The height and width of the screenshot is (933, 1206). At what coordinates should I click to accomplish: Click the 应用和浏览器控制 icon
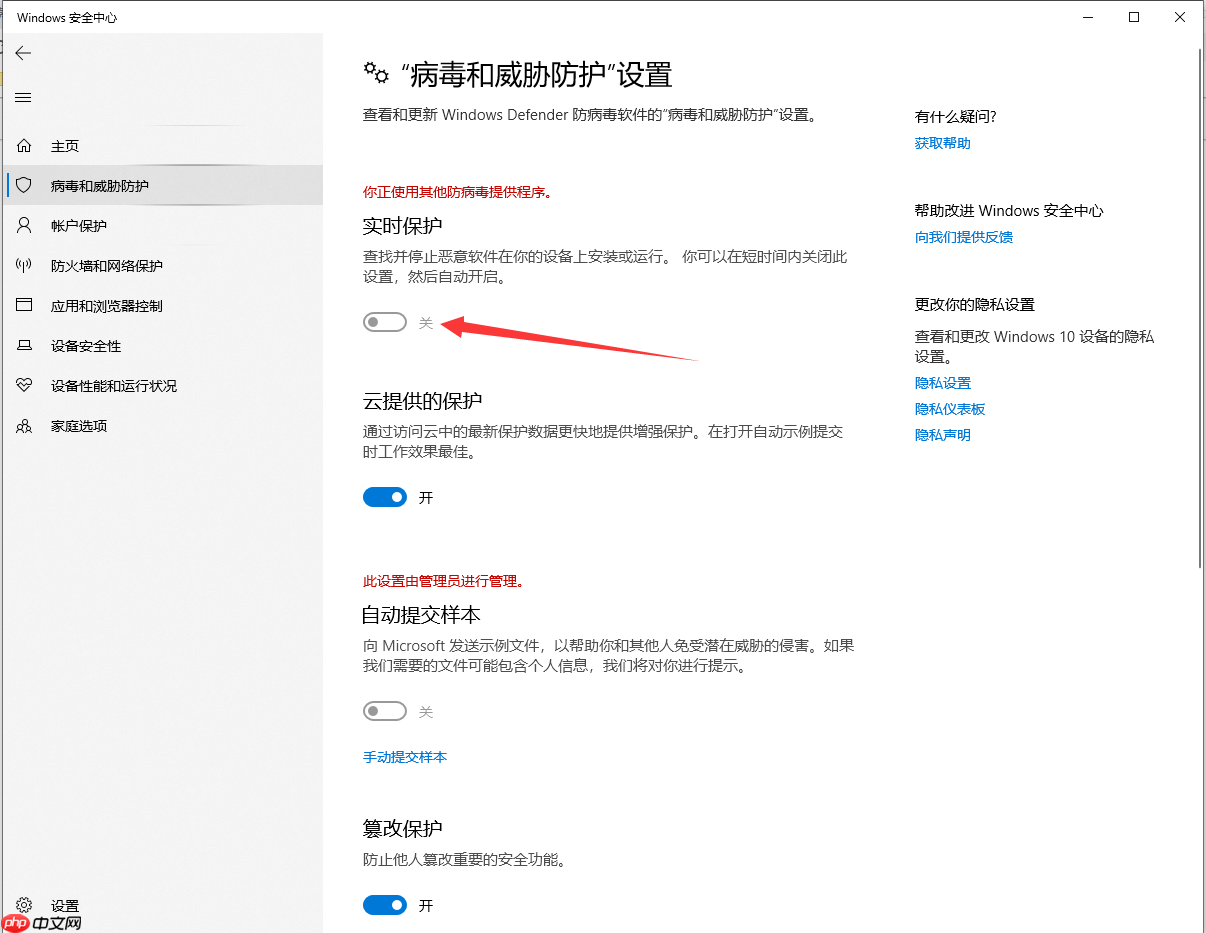click(23, 305)
